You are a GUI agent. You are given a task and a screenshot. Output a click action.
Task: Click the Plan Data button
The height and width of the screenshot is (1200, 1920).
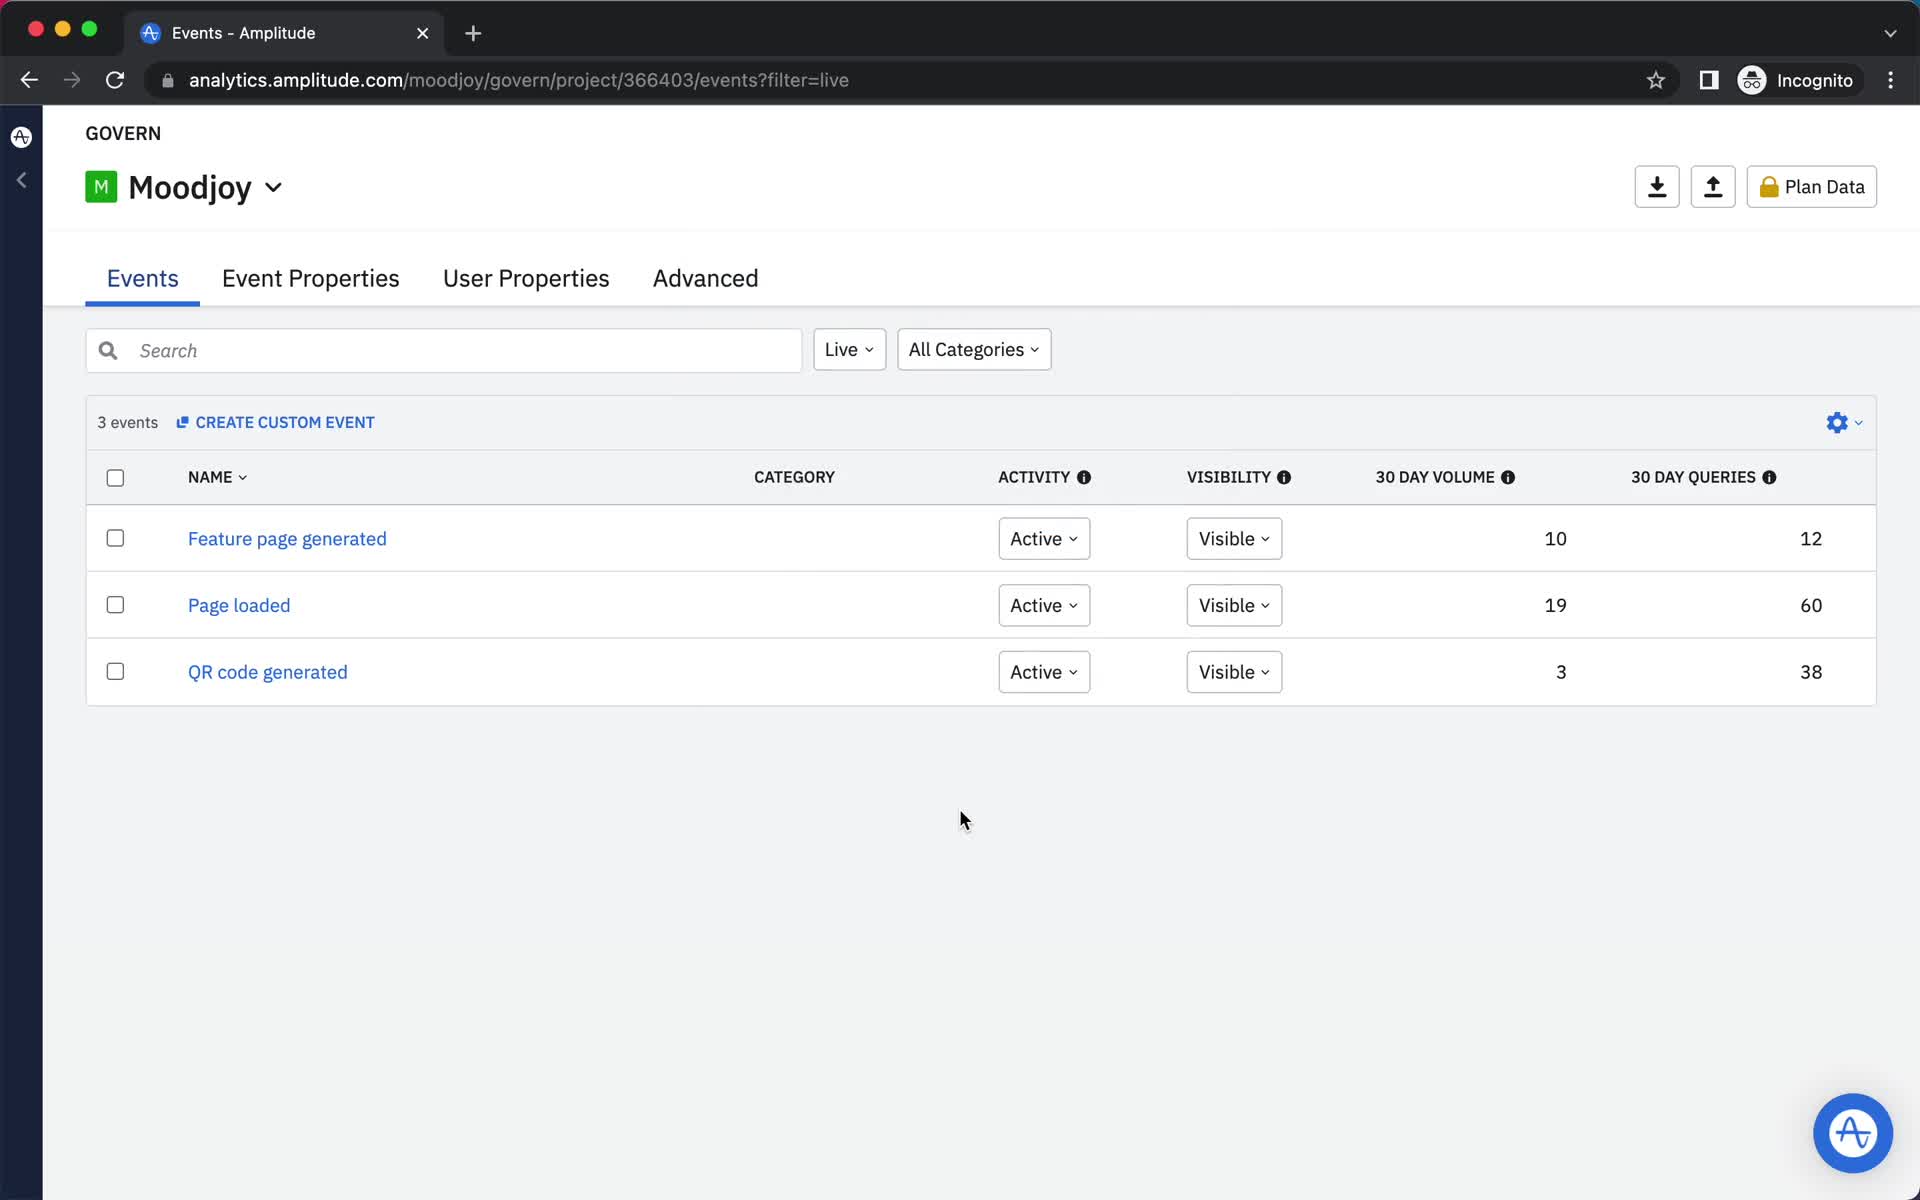[x=1811, y=187]
